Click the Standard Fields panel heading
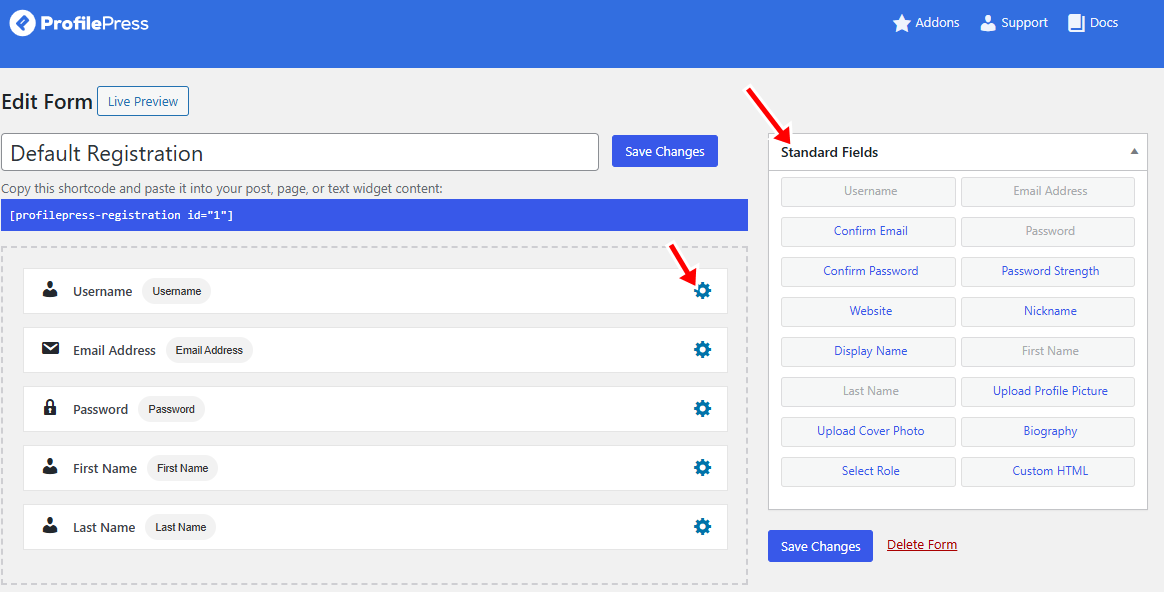This screenshot has height=592, width=1164. [829, 152]
